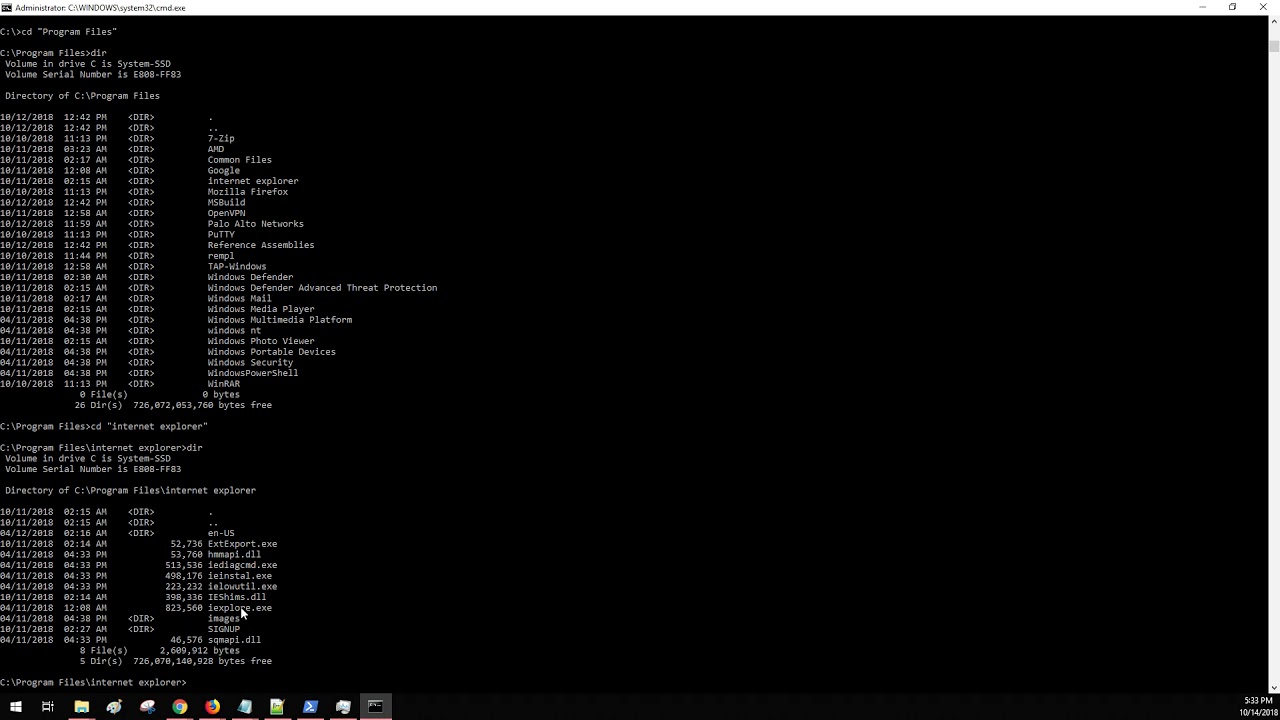Click 'Windows Defender Advanced Threat Protection' entry
Viewport: 1280px width, 720px height.
(322, 288)
